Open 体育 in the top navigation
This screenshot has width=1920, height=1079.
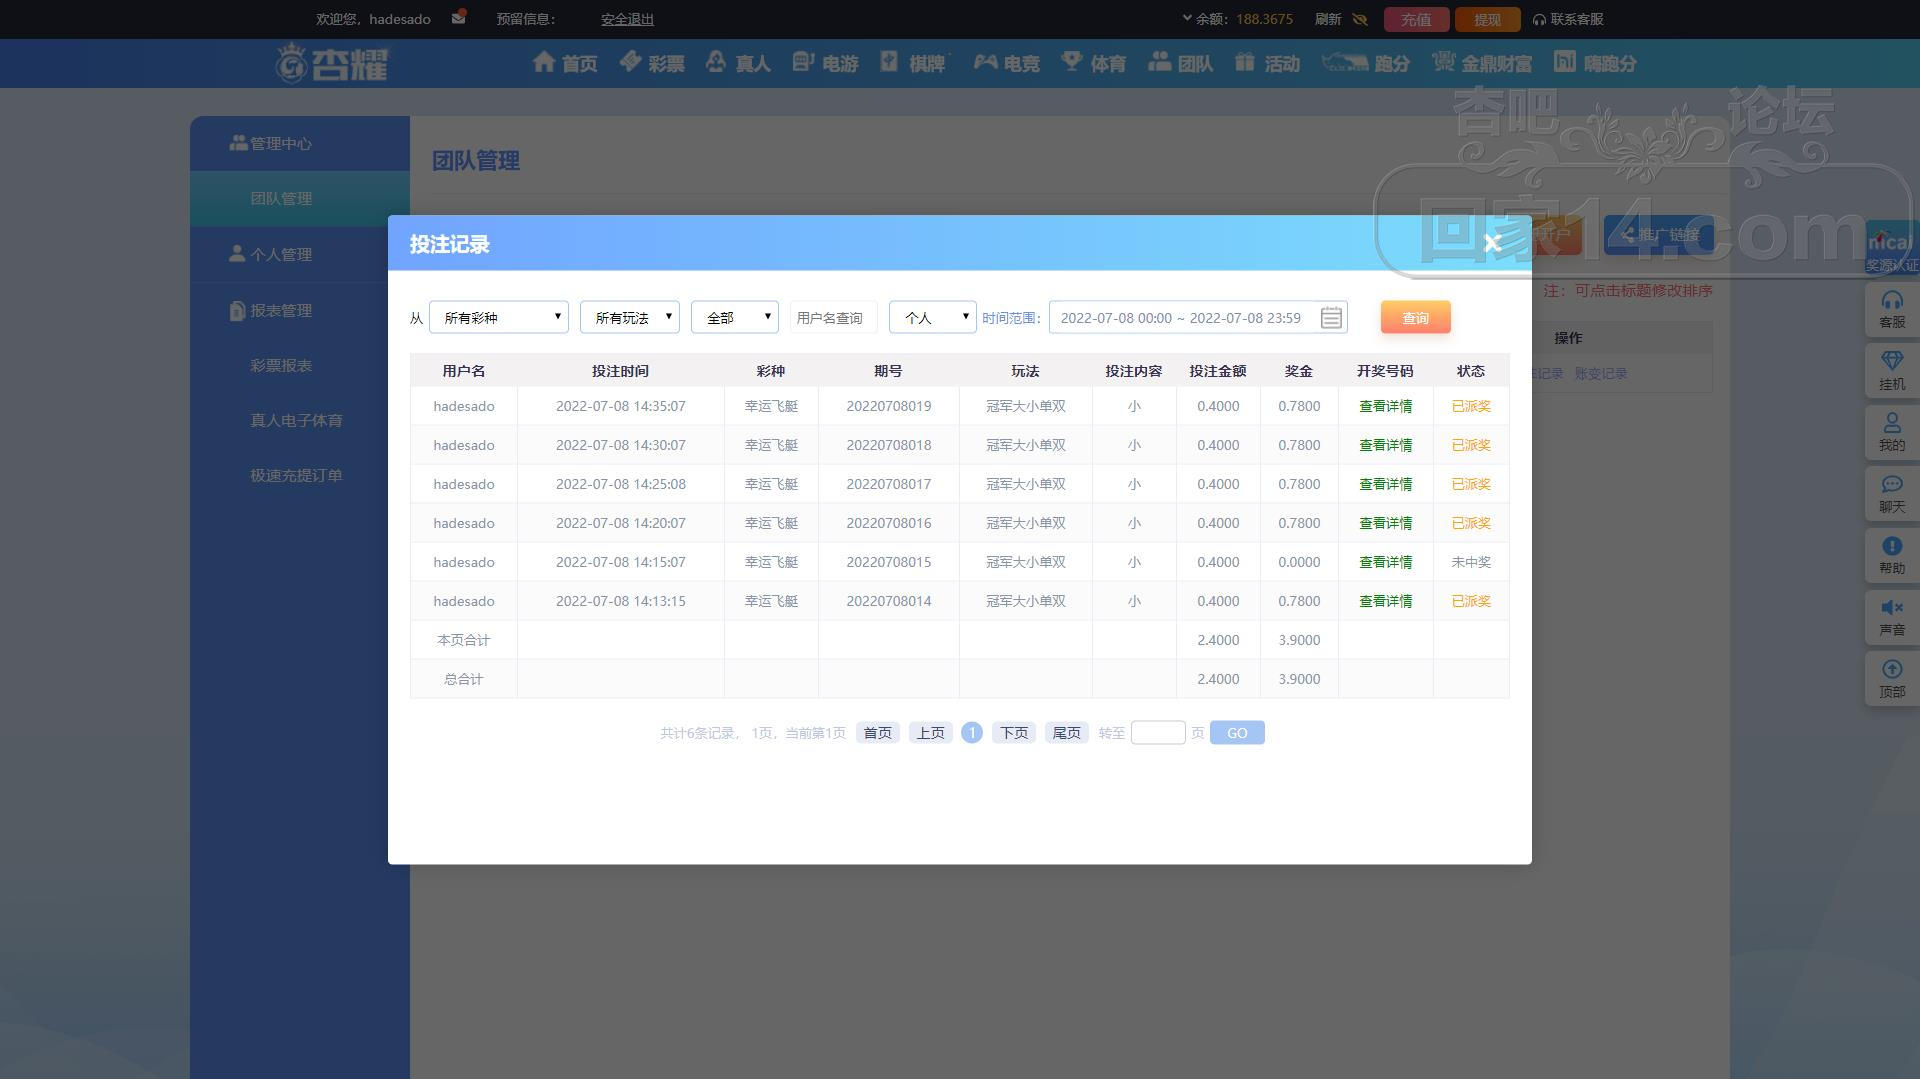pyautogui.click(x=1094, y=63)
